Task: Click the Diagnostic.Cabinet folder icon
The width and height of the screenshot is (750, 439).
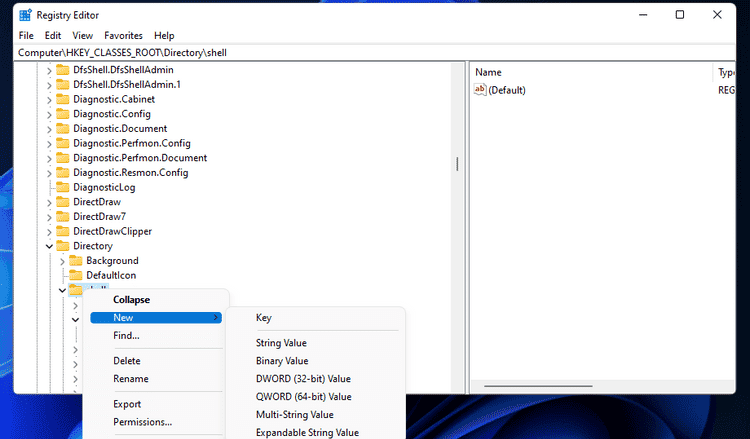Action: 63,99
